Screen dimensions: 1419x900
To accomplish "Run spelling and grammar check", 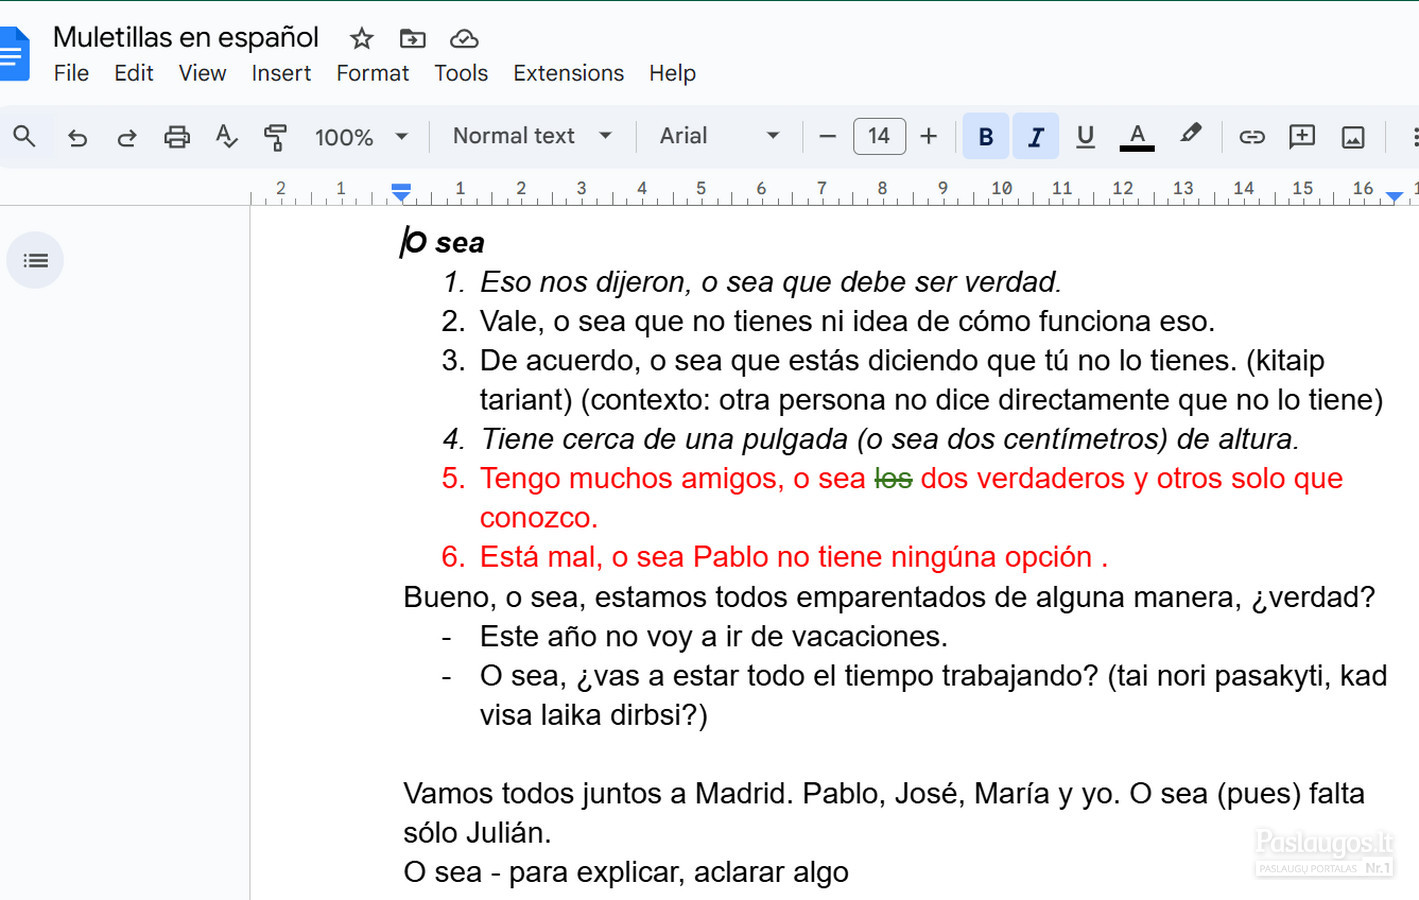I will [227, 137].
